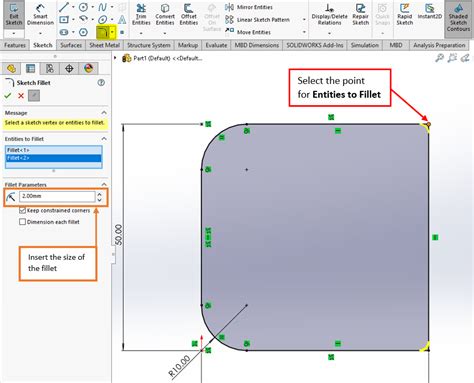Switch to the MBD Dimensions tab
Image resolution: width=474 pixels, height=383 pixels.
(257, 45)
